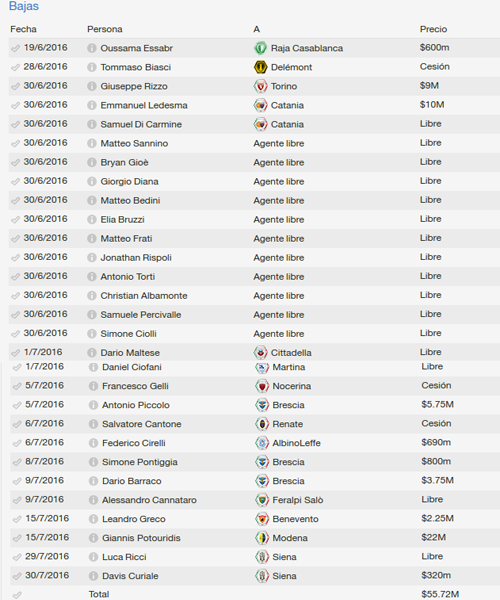Click the Delémont club badge icon
This screenshot has height=600, width=500.
tap(261, 67)
